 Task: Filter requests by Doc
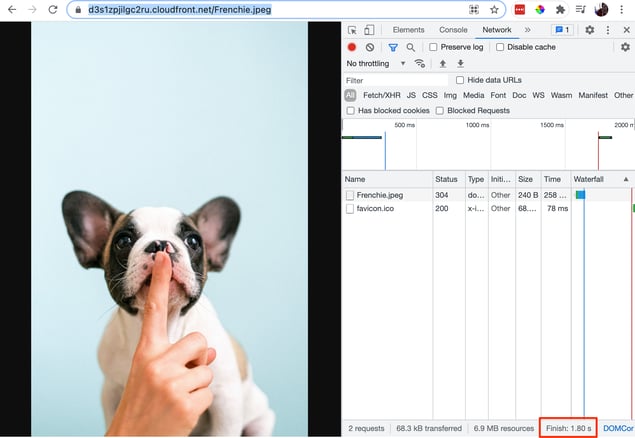pyautogui.click(x=519, y=96)
